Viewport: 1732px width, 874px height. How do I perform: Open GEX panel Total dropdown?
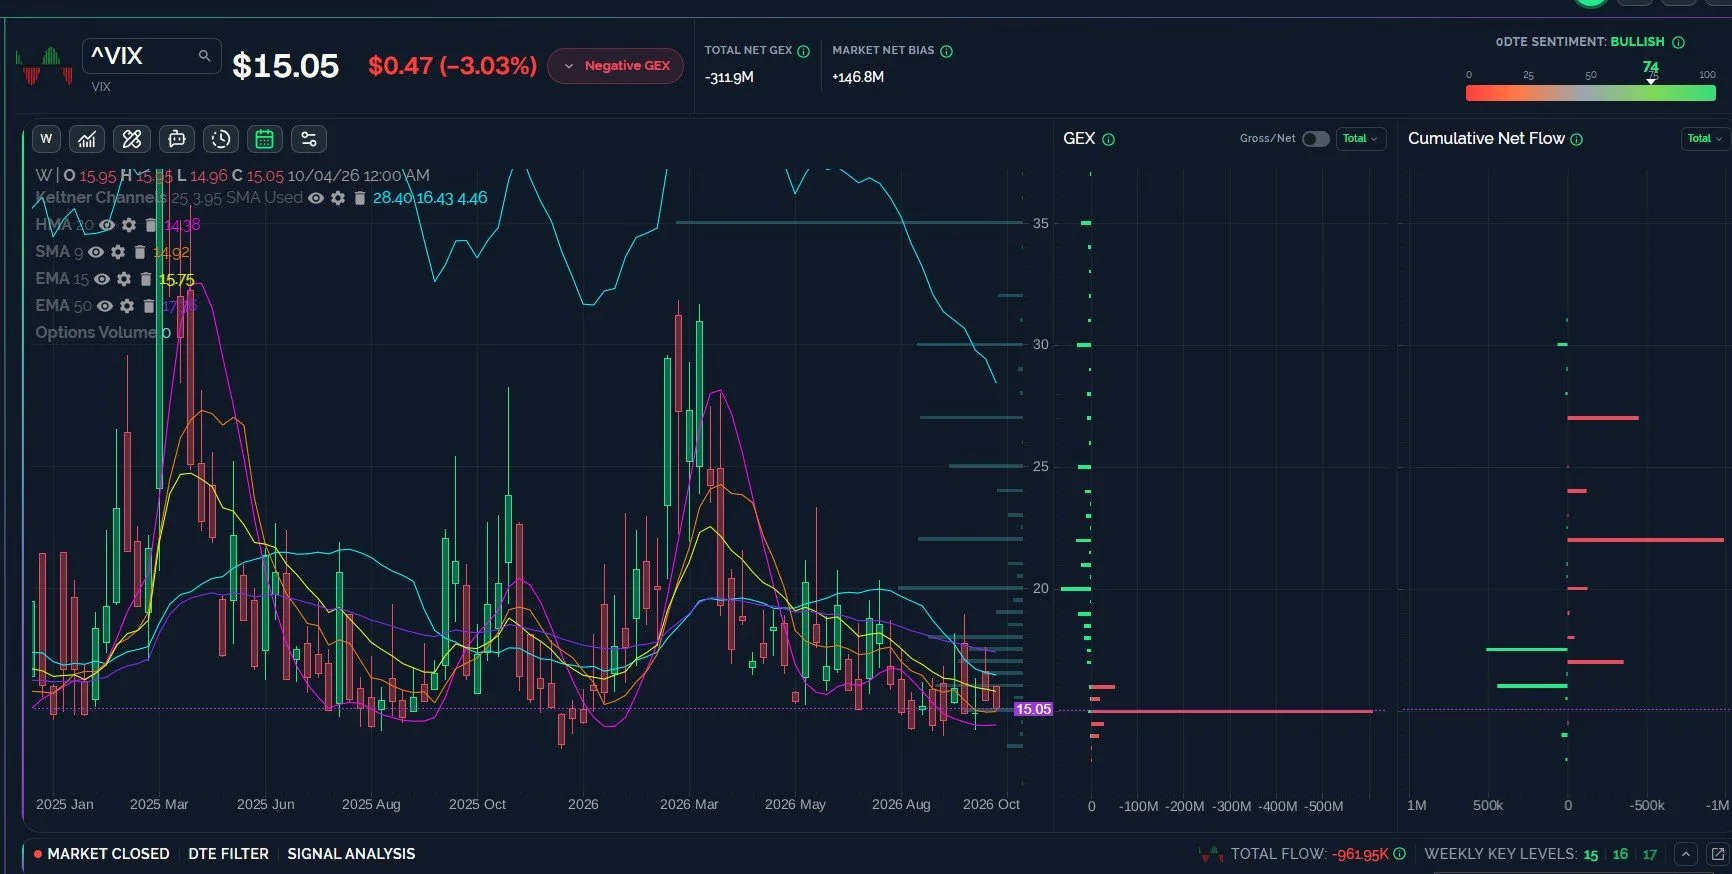1361,139
